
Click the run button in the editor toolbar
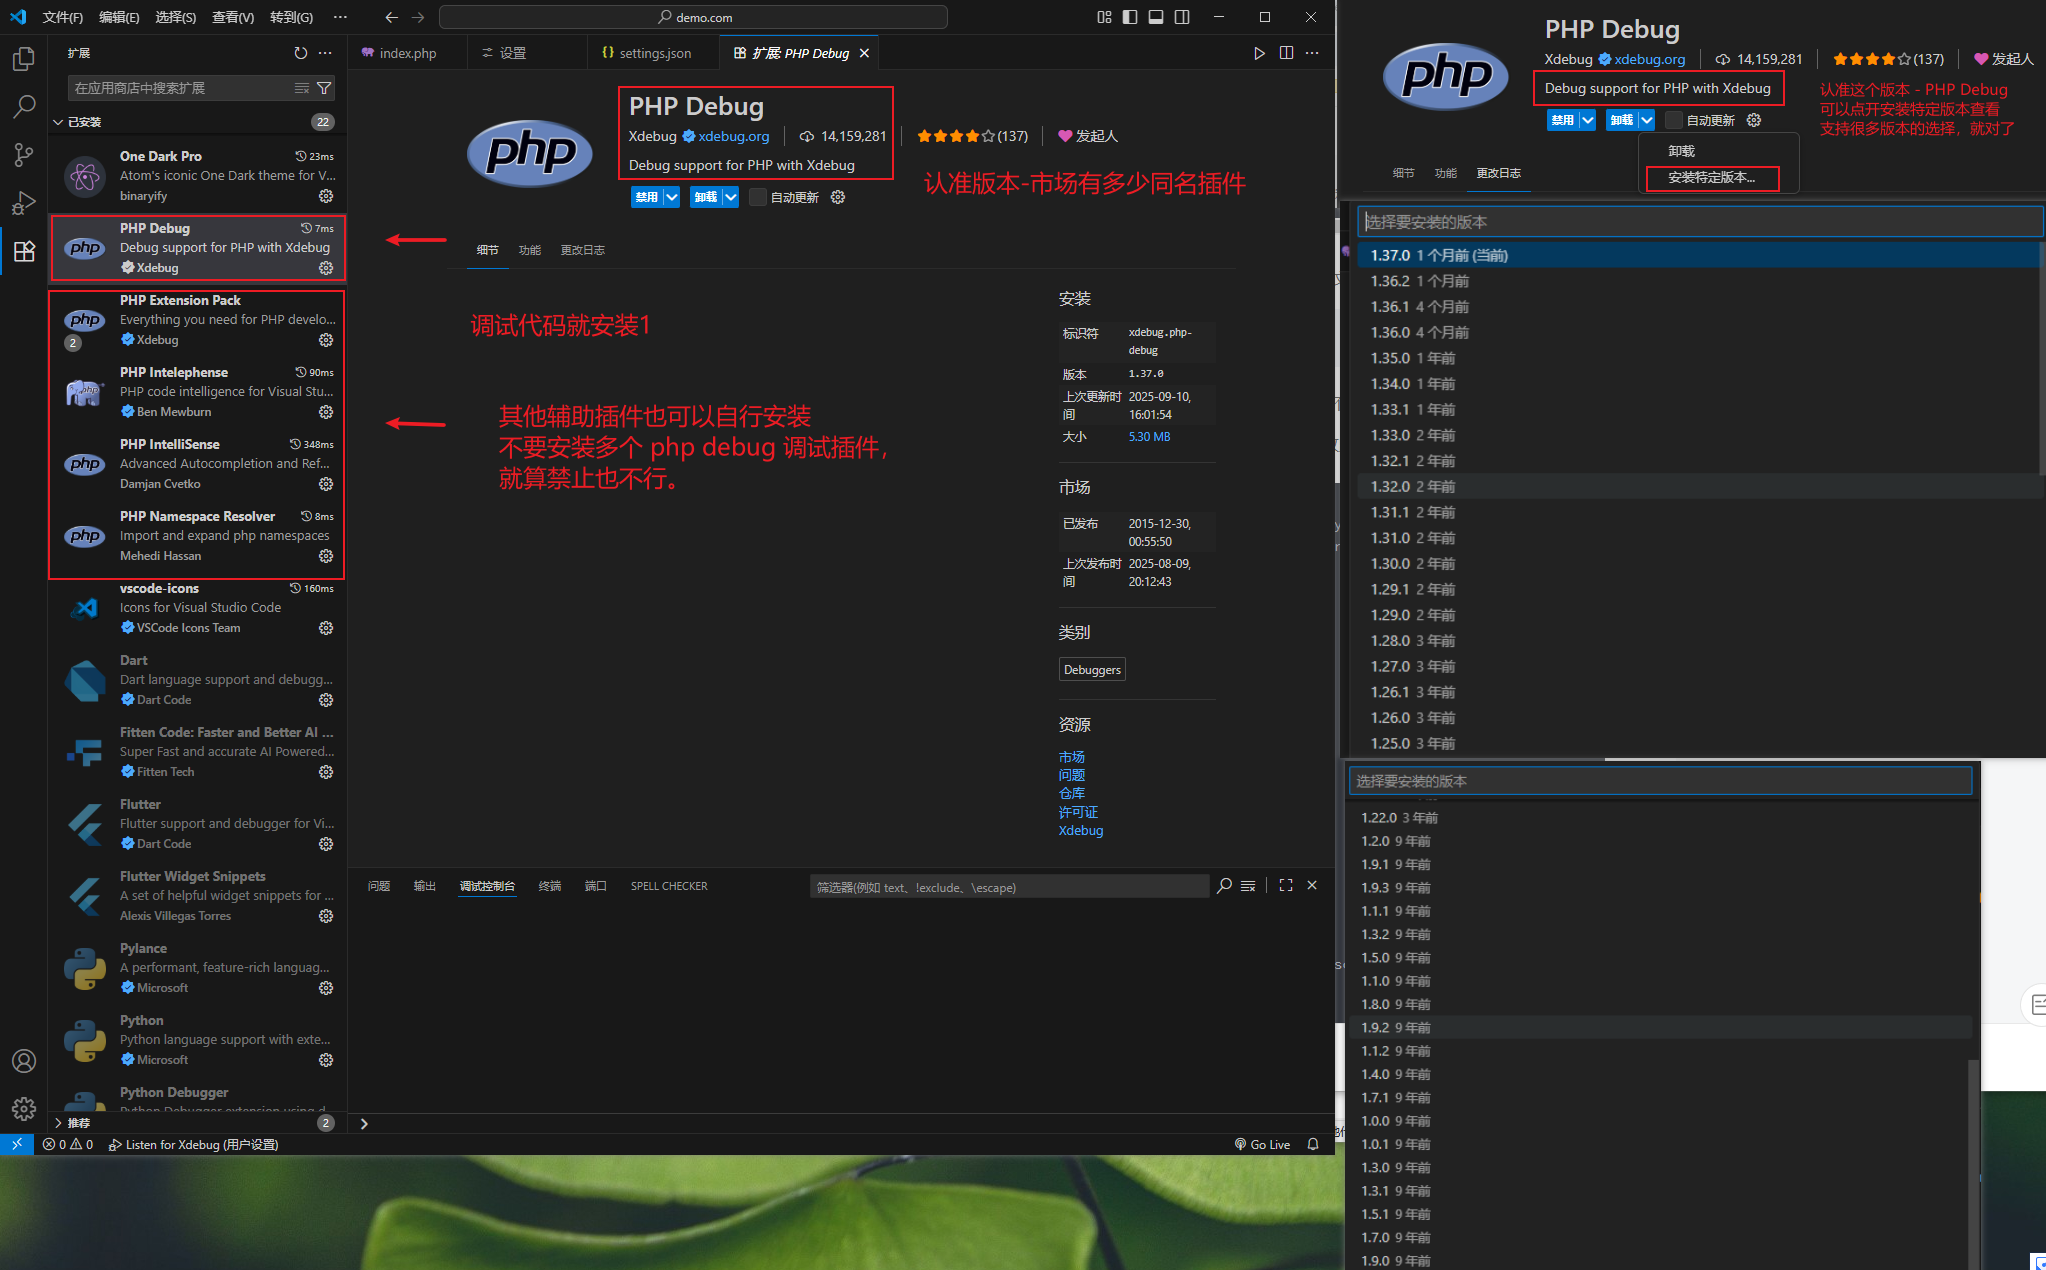pyautogui.click(x=1259, y=53)
